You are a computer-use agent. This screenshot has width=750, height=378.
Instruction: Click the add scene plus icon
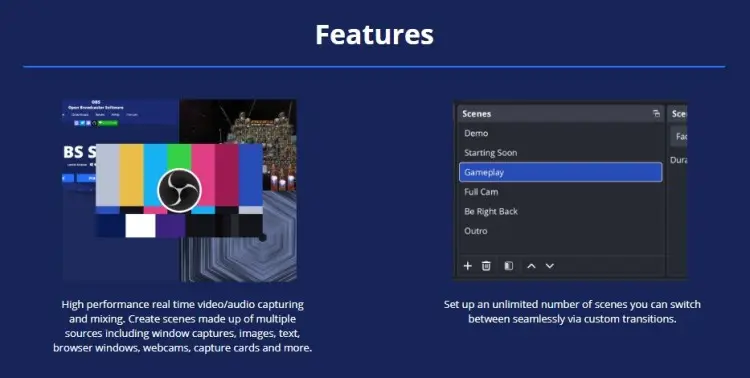coord(468,266)
